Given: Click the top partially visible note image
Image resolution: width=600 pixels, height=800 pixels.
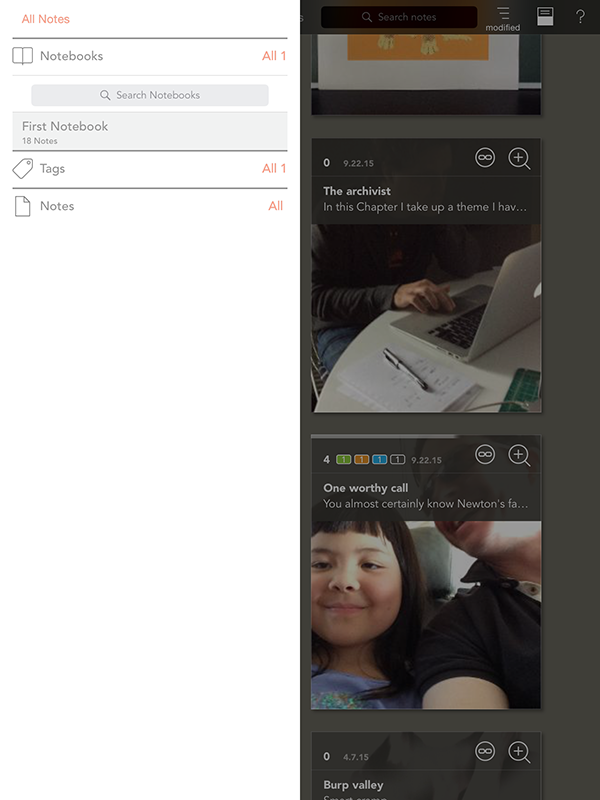Looking at the screenshot, I should click(426, 74).
